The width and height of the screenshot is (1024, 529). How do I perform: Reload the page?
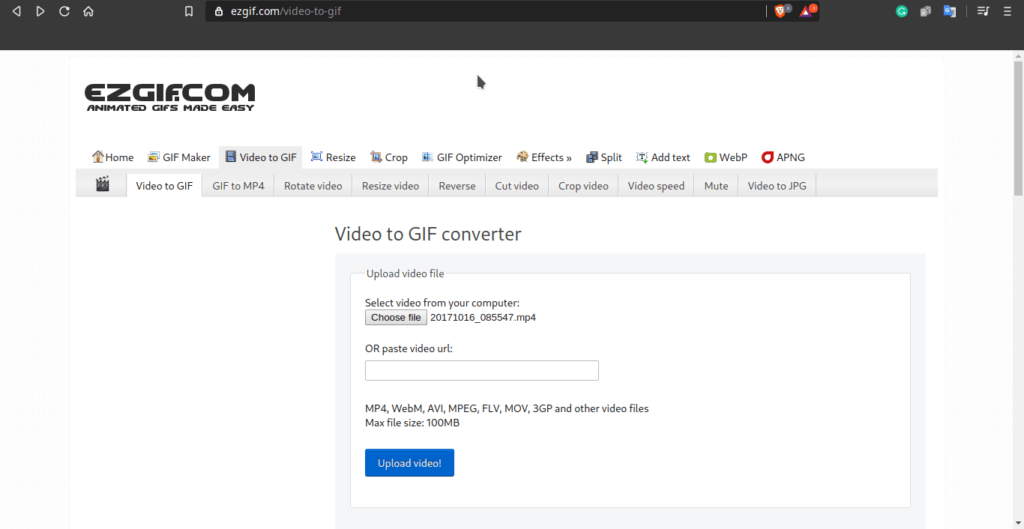(x=64, y=11)
